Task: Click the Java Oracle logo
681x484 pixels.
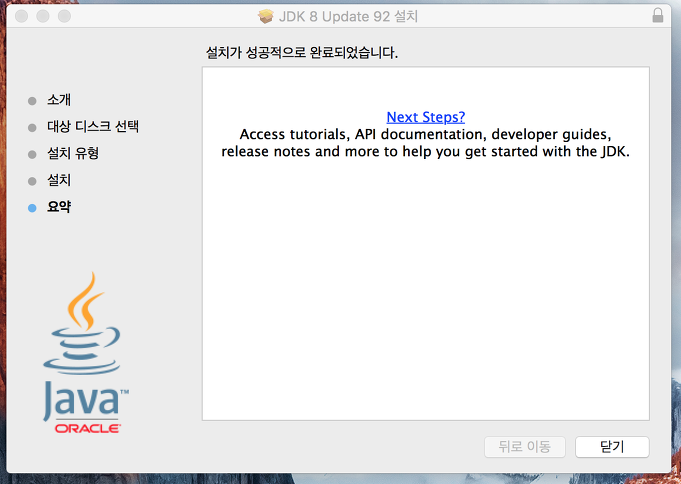Action: click(x=86, y=352)
